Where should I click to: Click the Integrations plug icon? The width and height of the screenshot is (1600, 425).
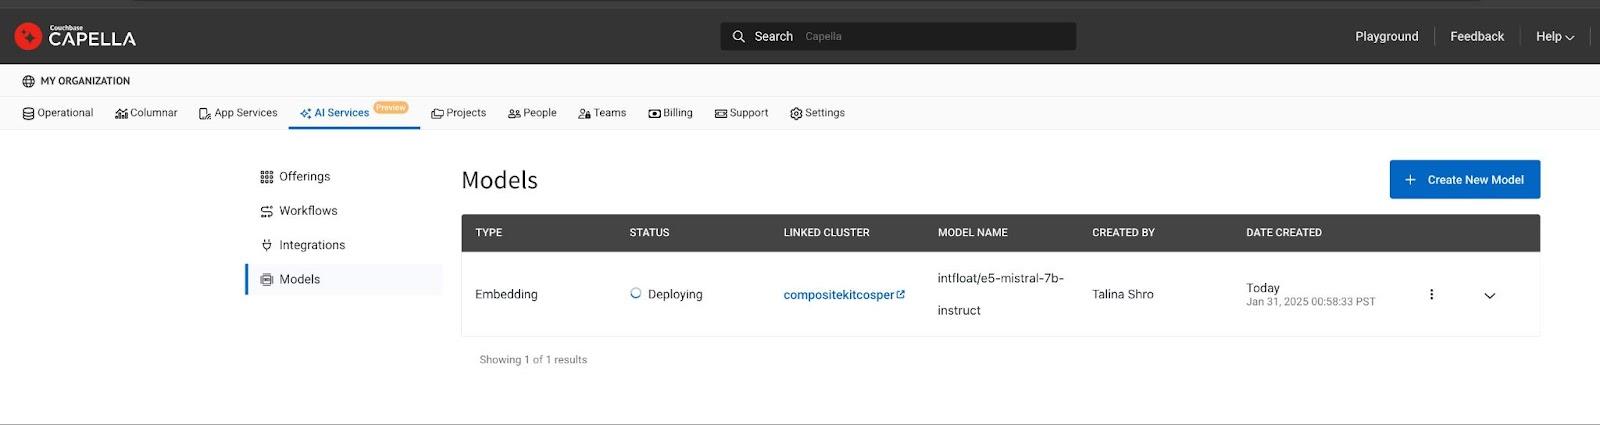coord(266,245)
